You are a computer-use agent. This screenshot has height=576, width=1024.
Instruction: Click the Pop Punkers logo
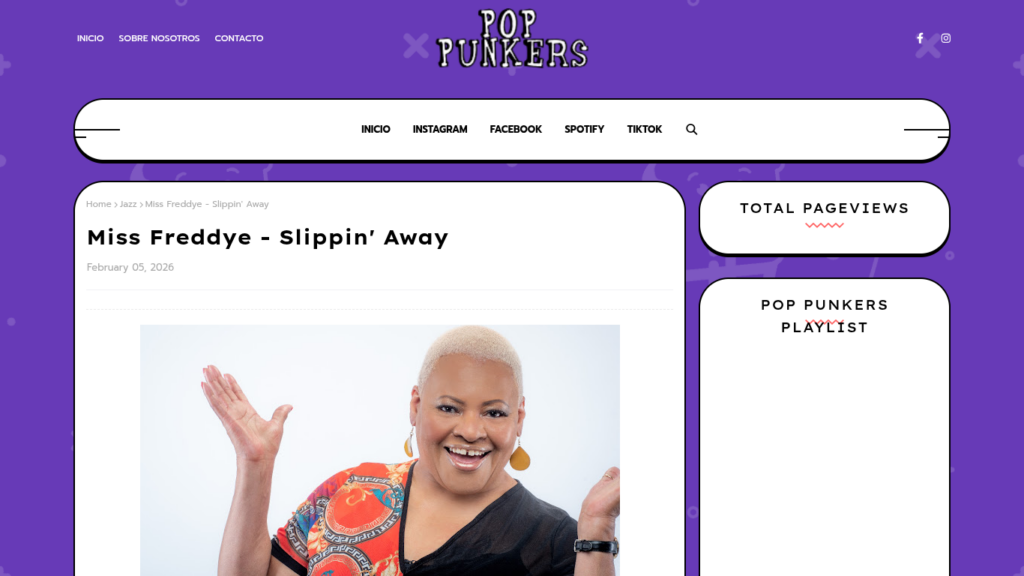[x=512, y=39]
